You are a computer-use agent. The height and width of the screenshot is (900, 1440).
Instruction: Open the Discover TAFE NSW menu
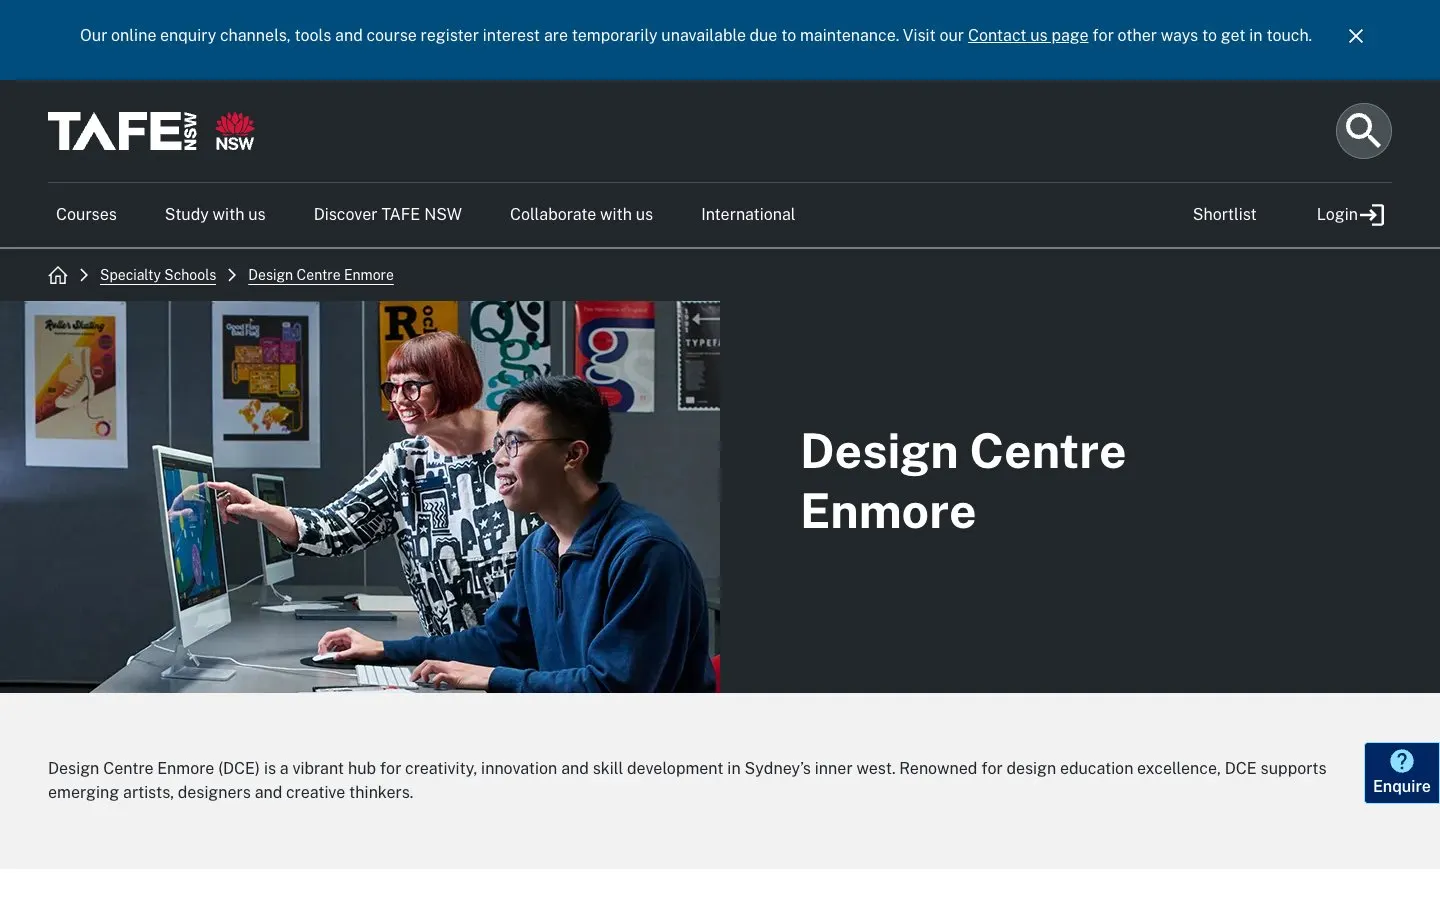point(388,215)
